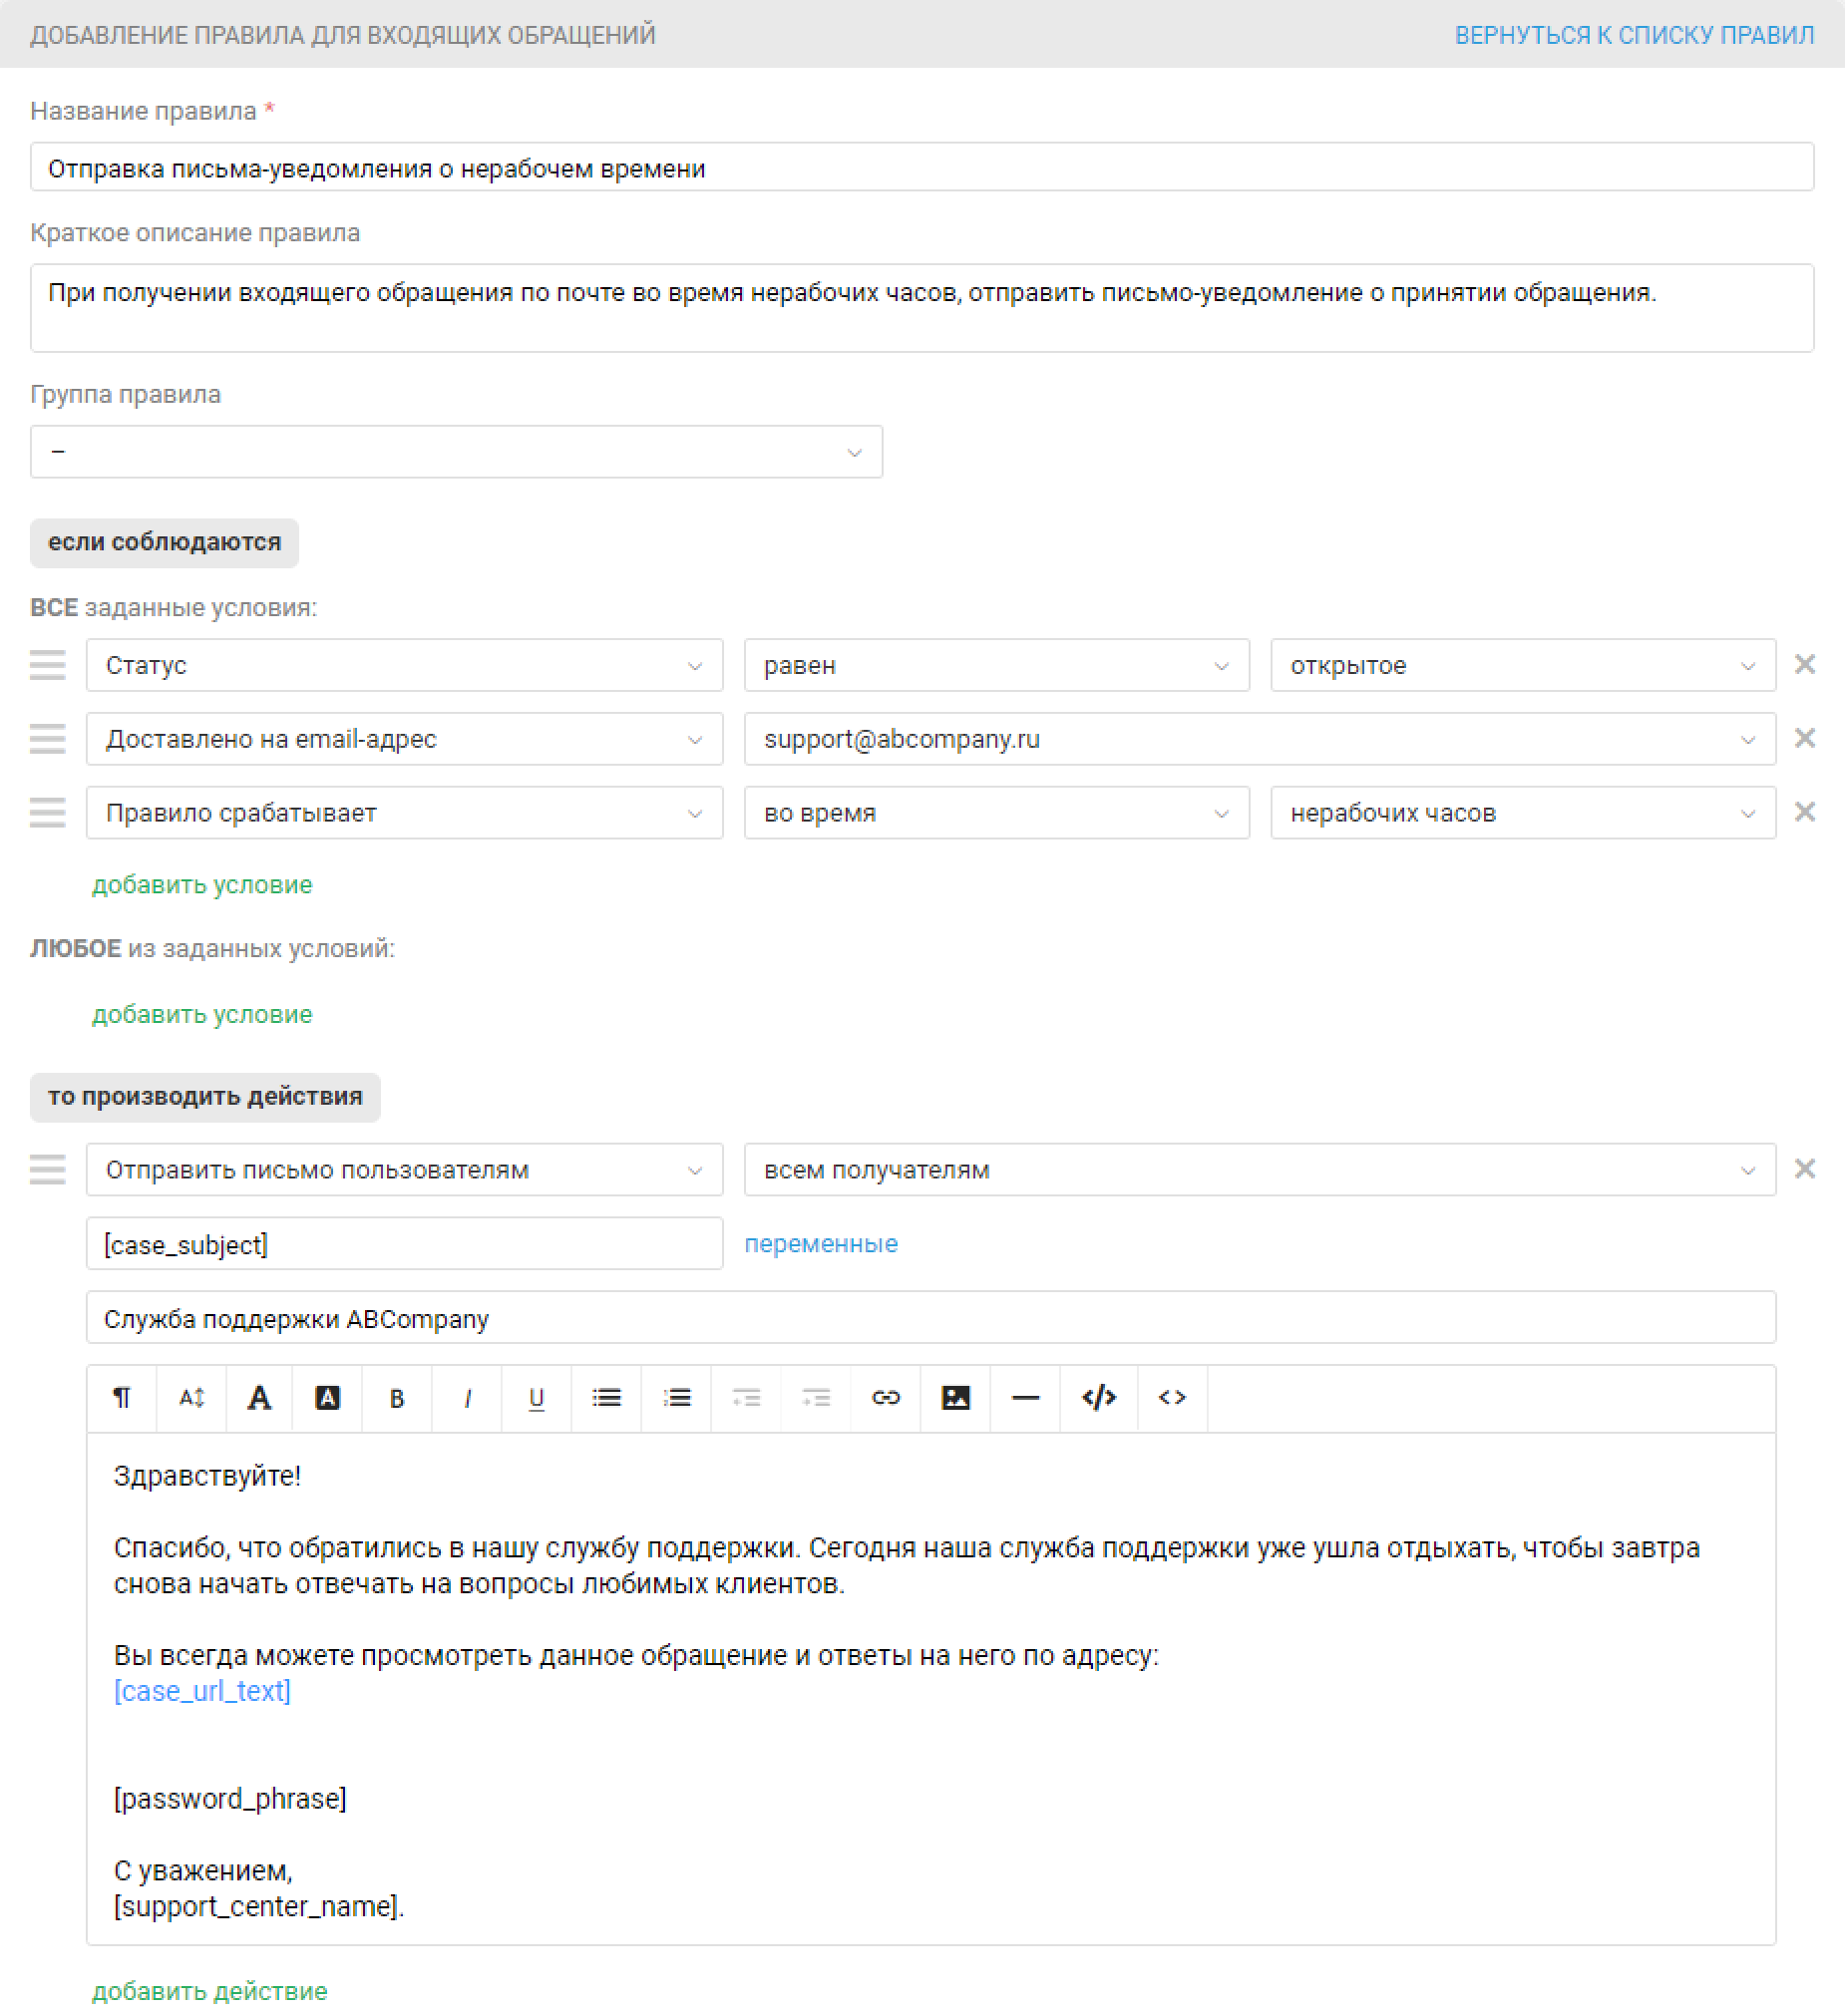1845x2016 pixels.
Task: Click the Название правила input field
Action: point(921,168)
